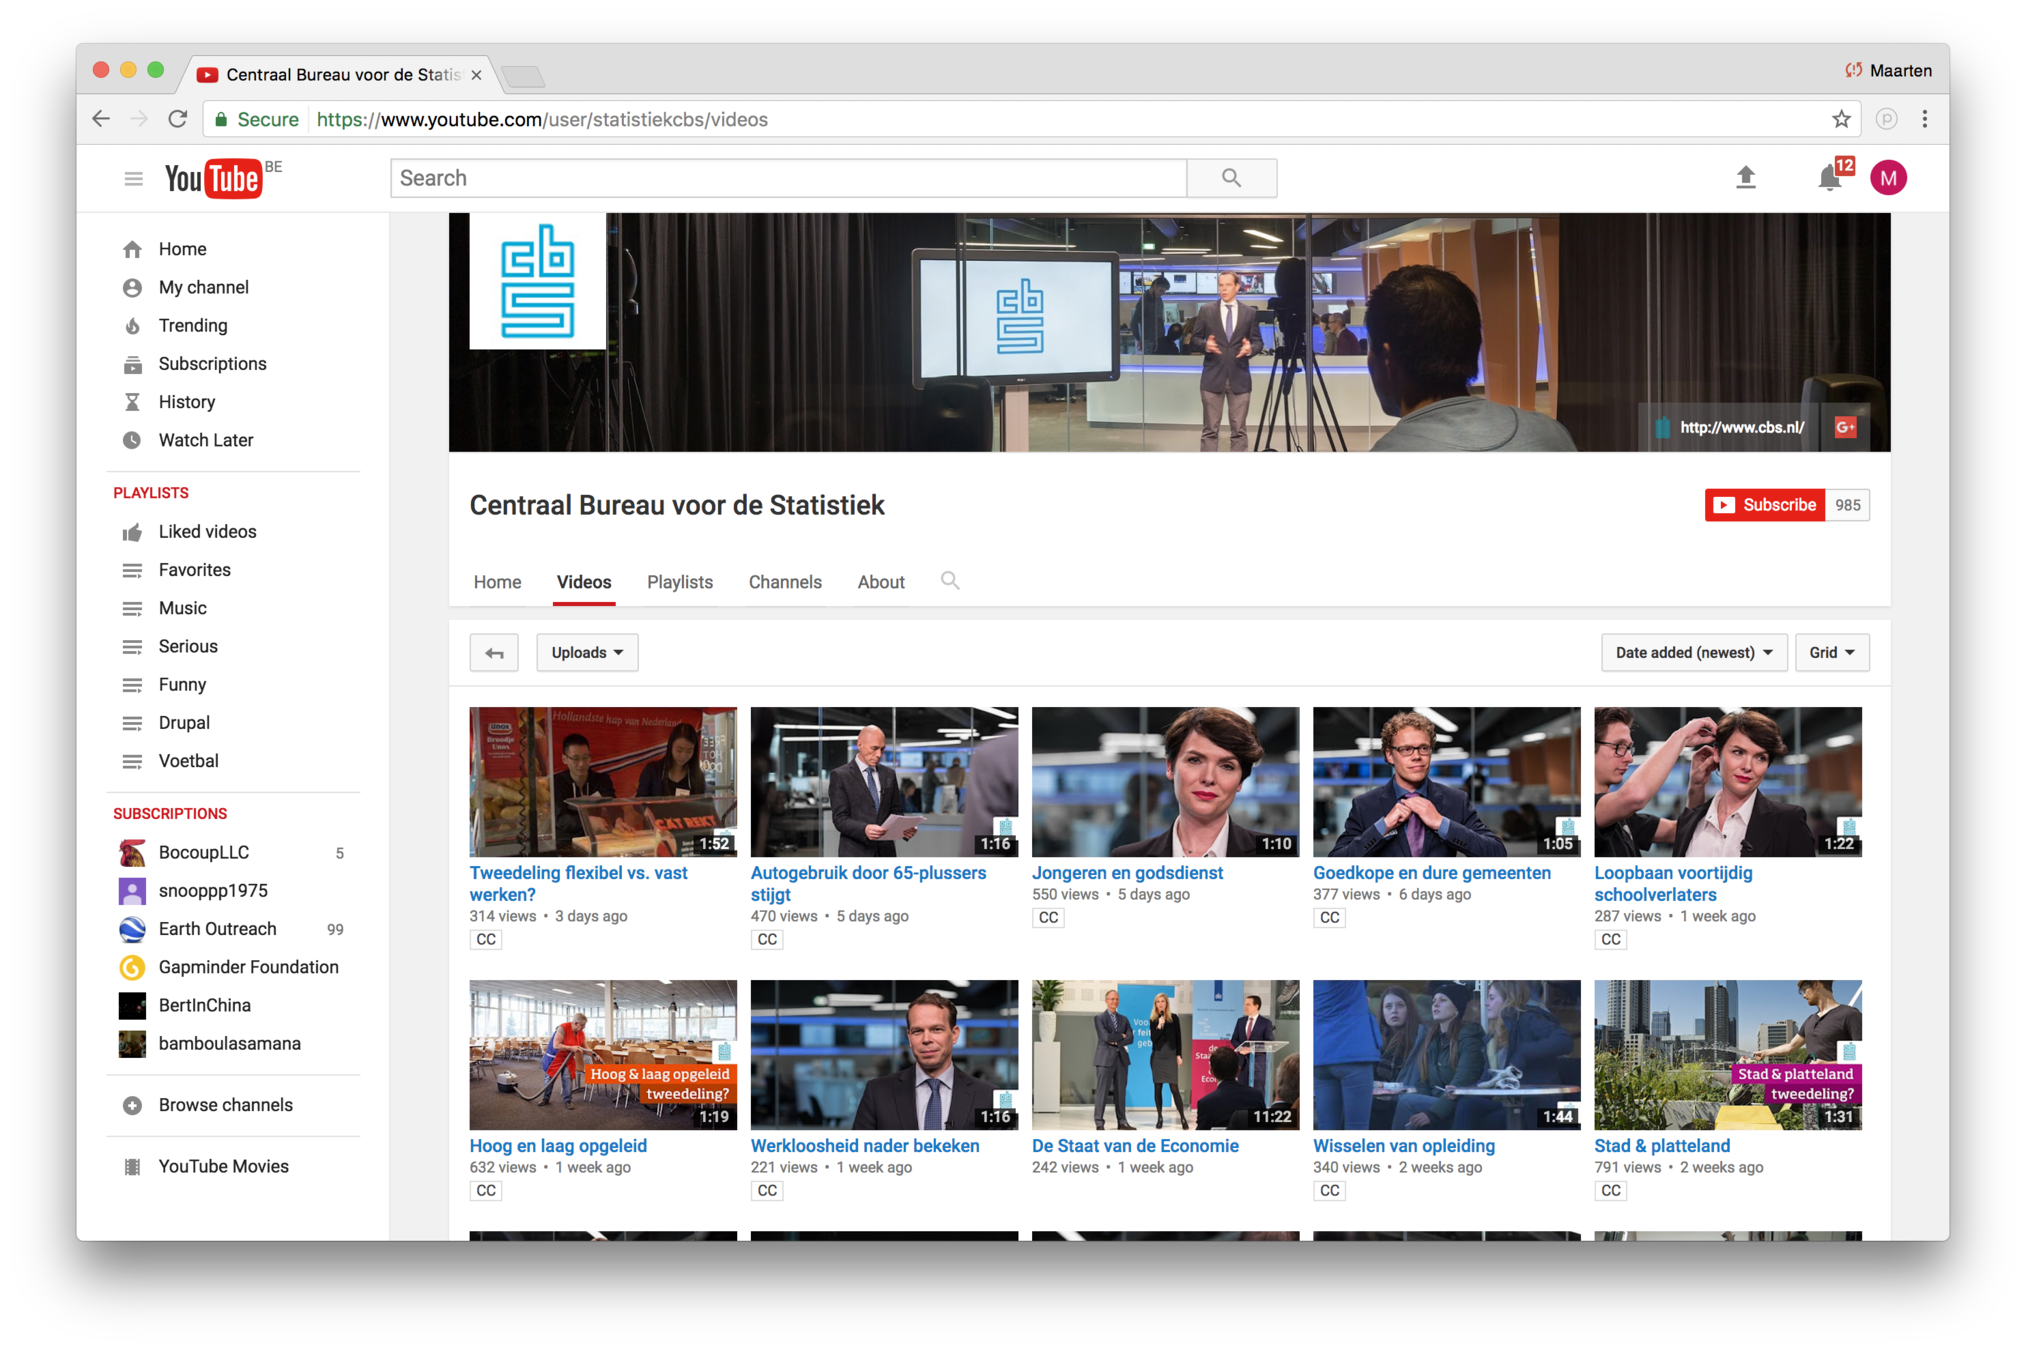Screen dimensions: 2026x1350
Task: Open the Maarten account avatar
Action: tap(1888, 178)
